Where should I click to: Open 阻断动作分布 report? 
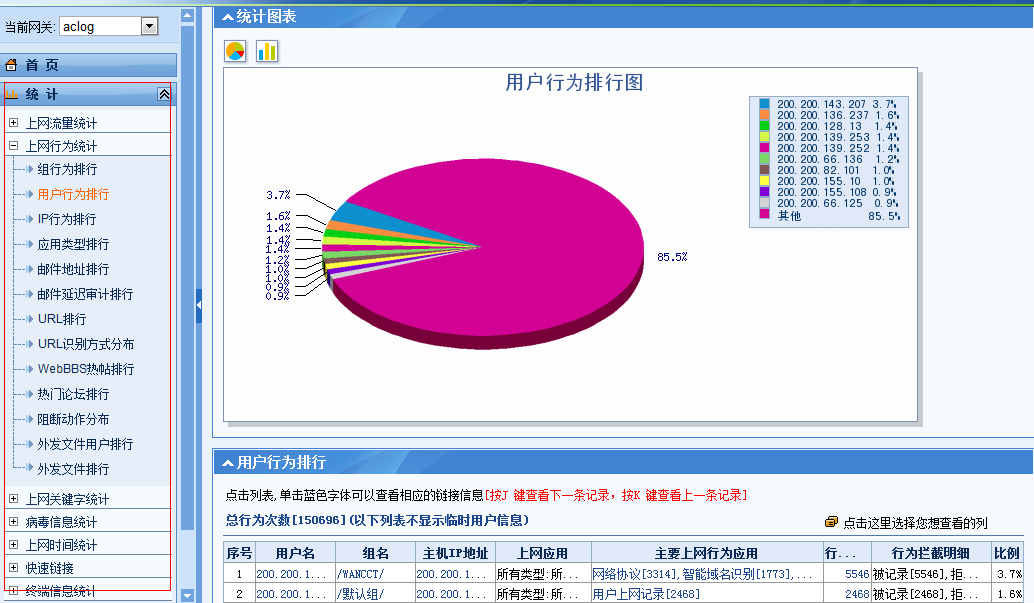(x=73, y=420)
